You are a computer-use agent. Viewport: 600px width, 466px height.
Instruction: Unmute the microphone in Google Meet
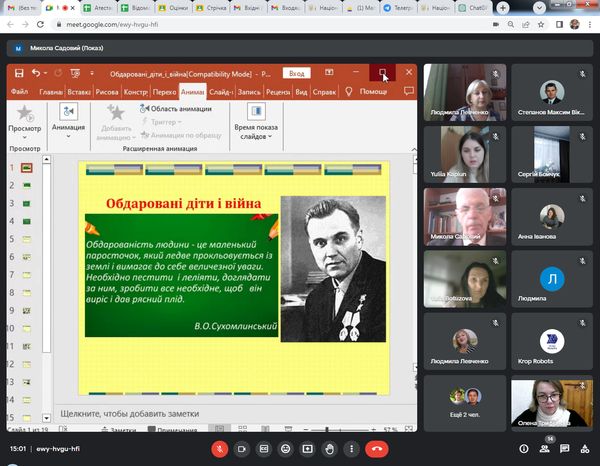[x=221, y=449]
